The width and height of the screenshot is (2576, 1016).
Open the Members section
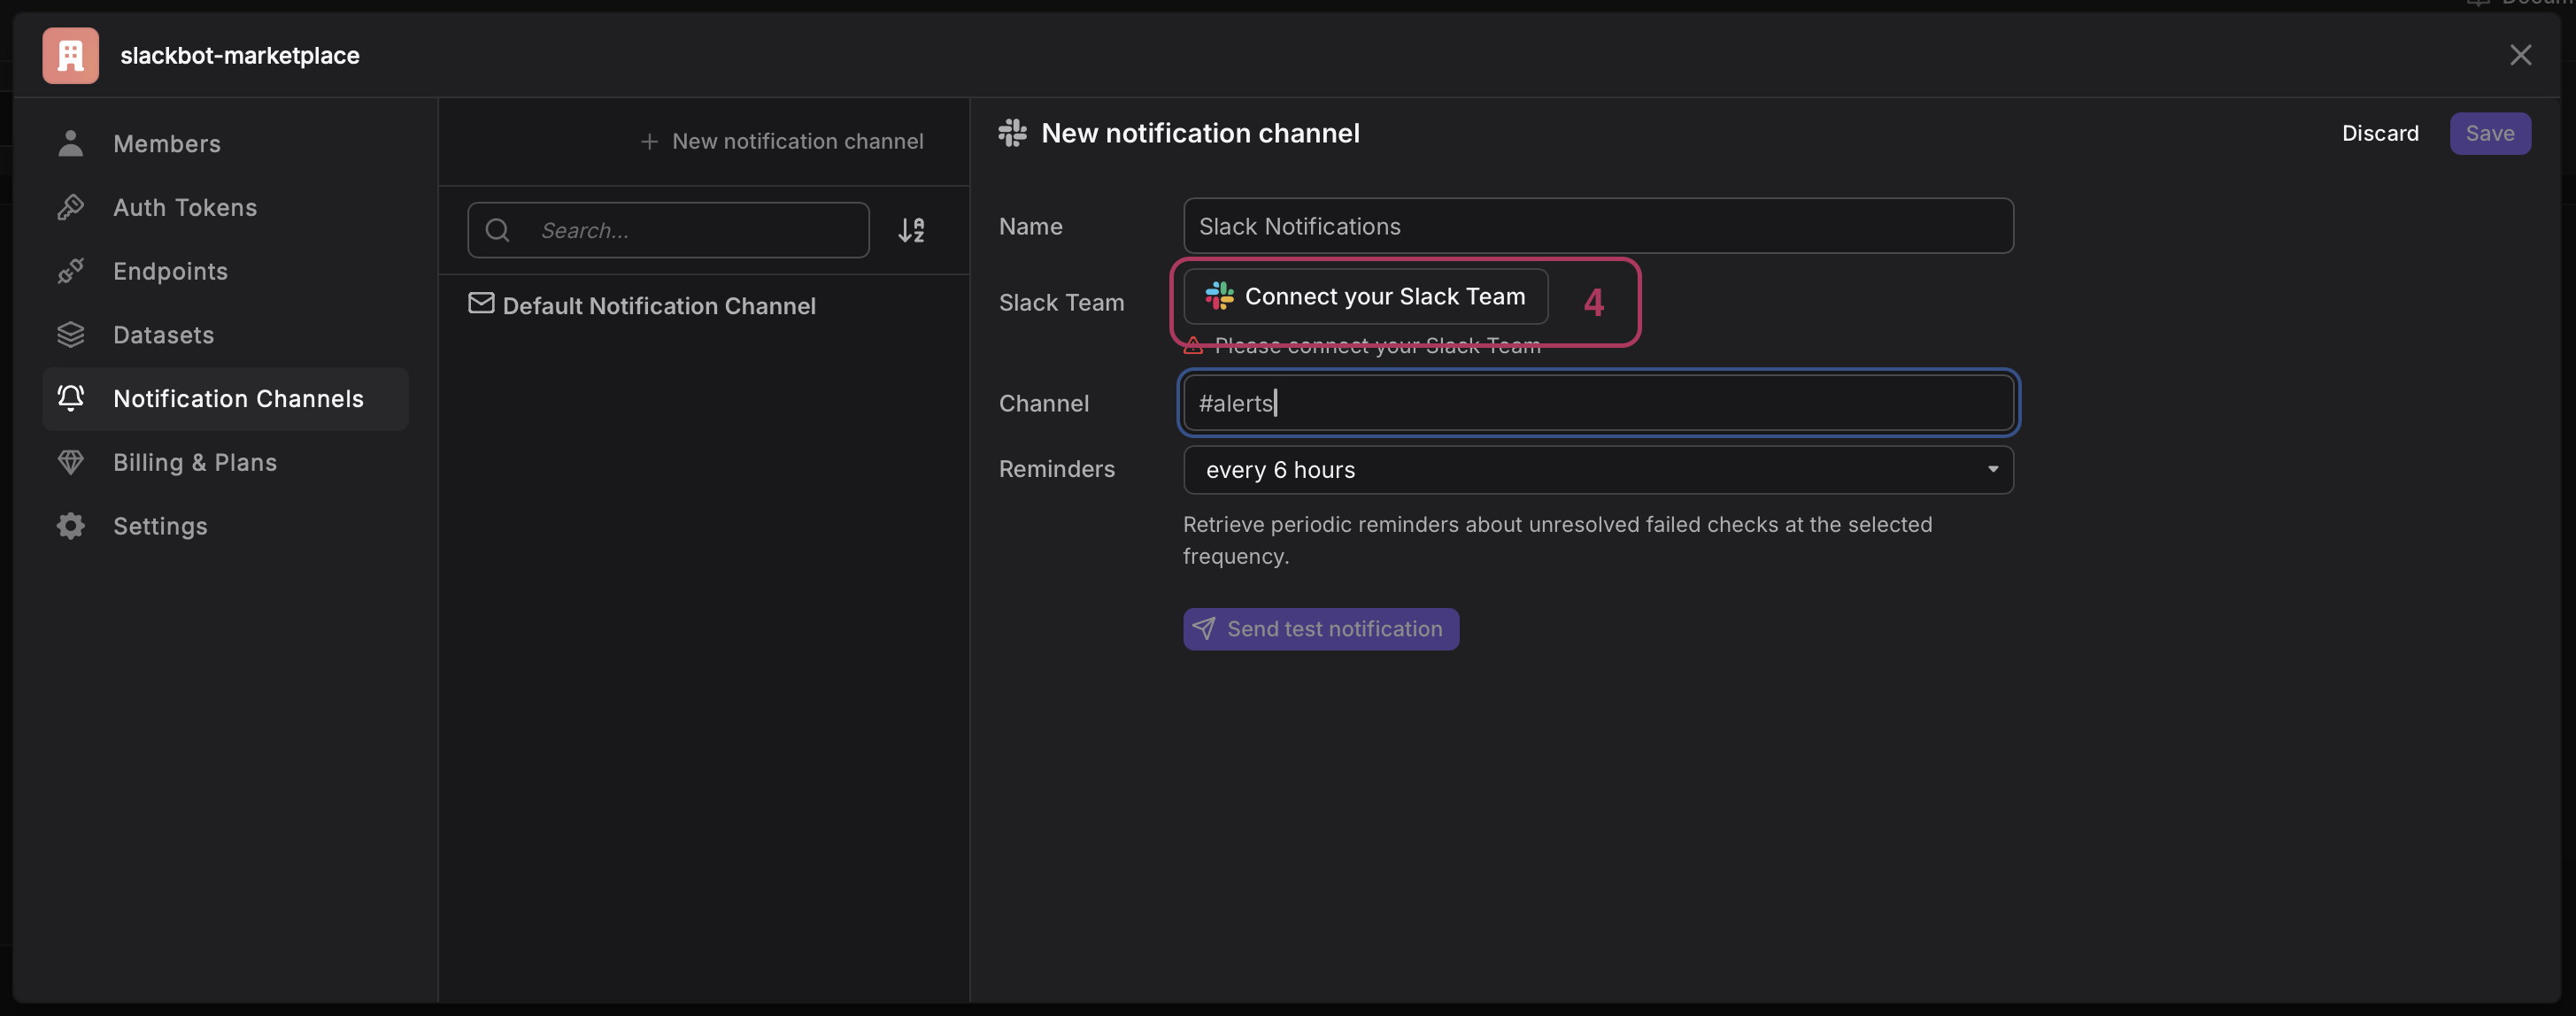(225, 143)
